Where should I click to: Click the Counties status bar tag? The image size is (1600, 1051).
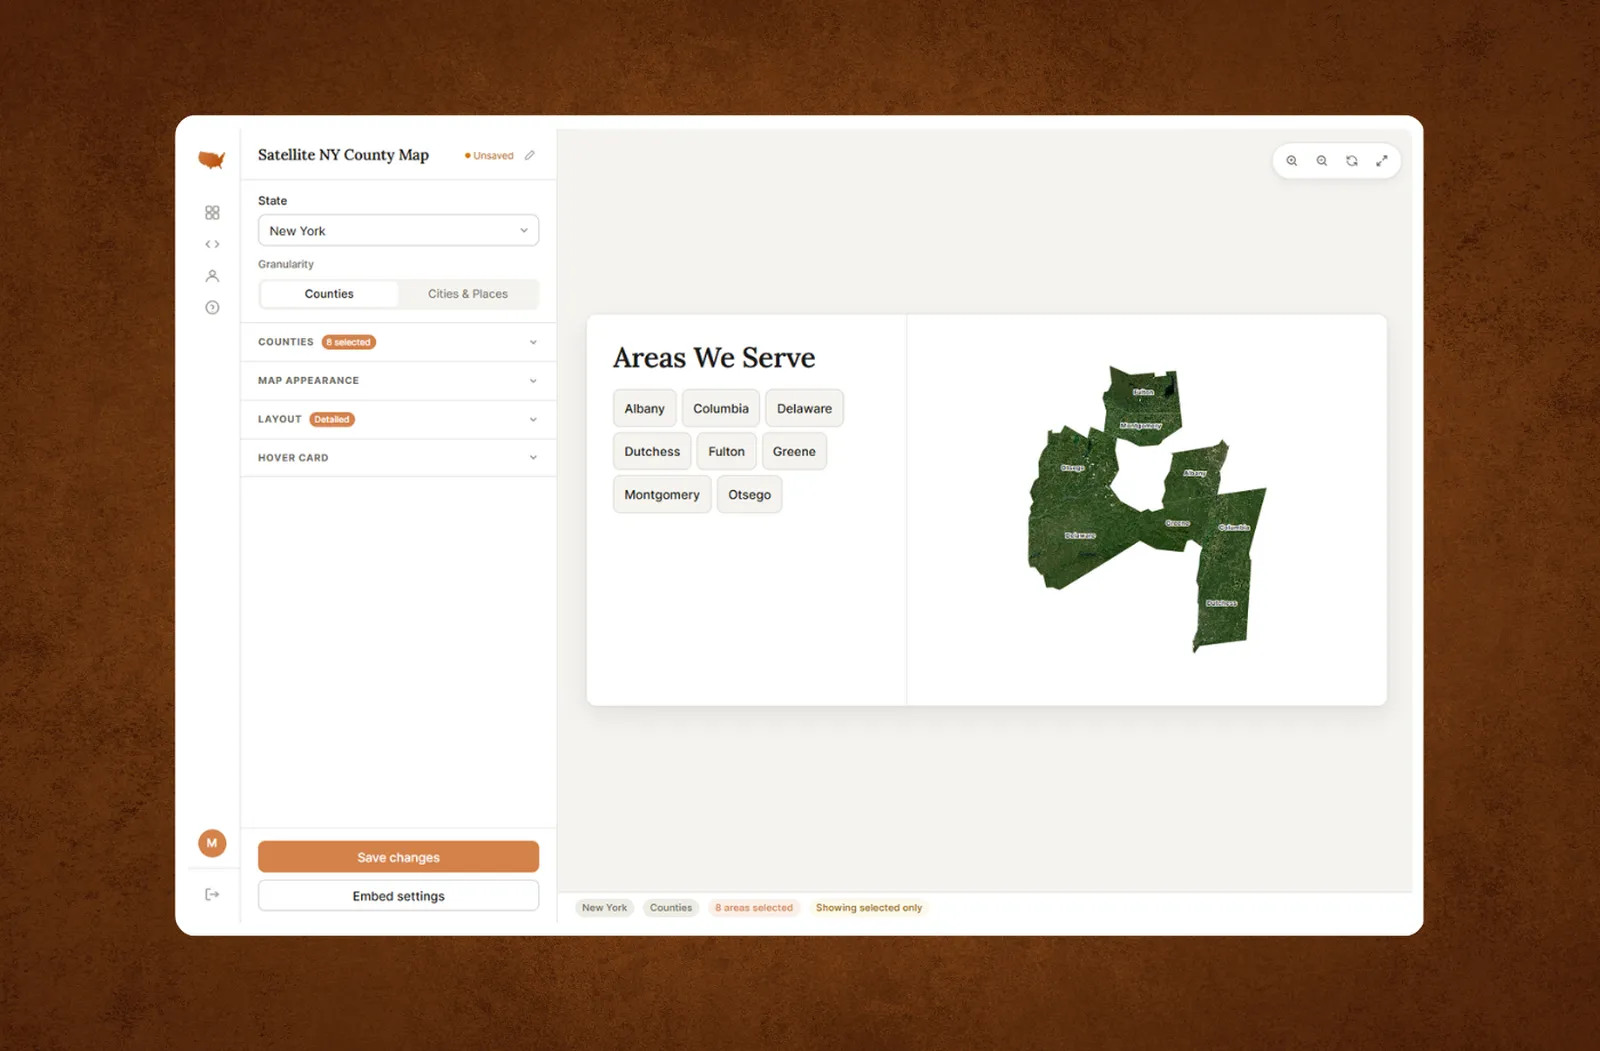click(x=671, y=908)
